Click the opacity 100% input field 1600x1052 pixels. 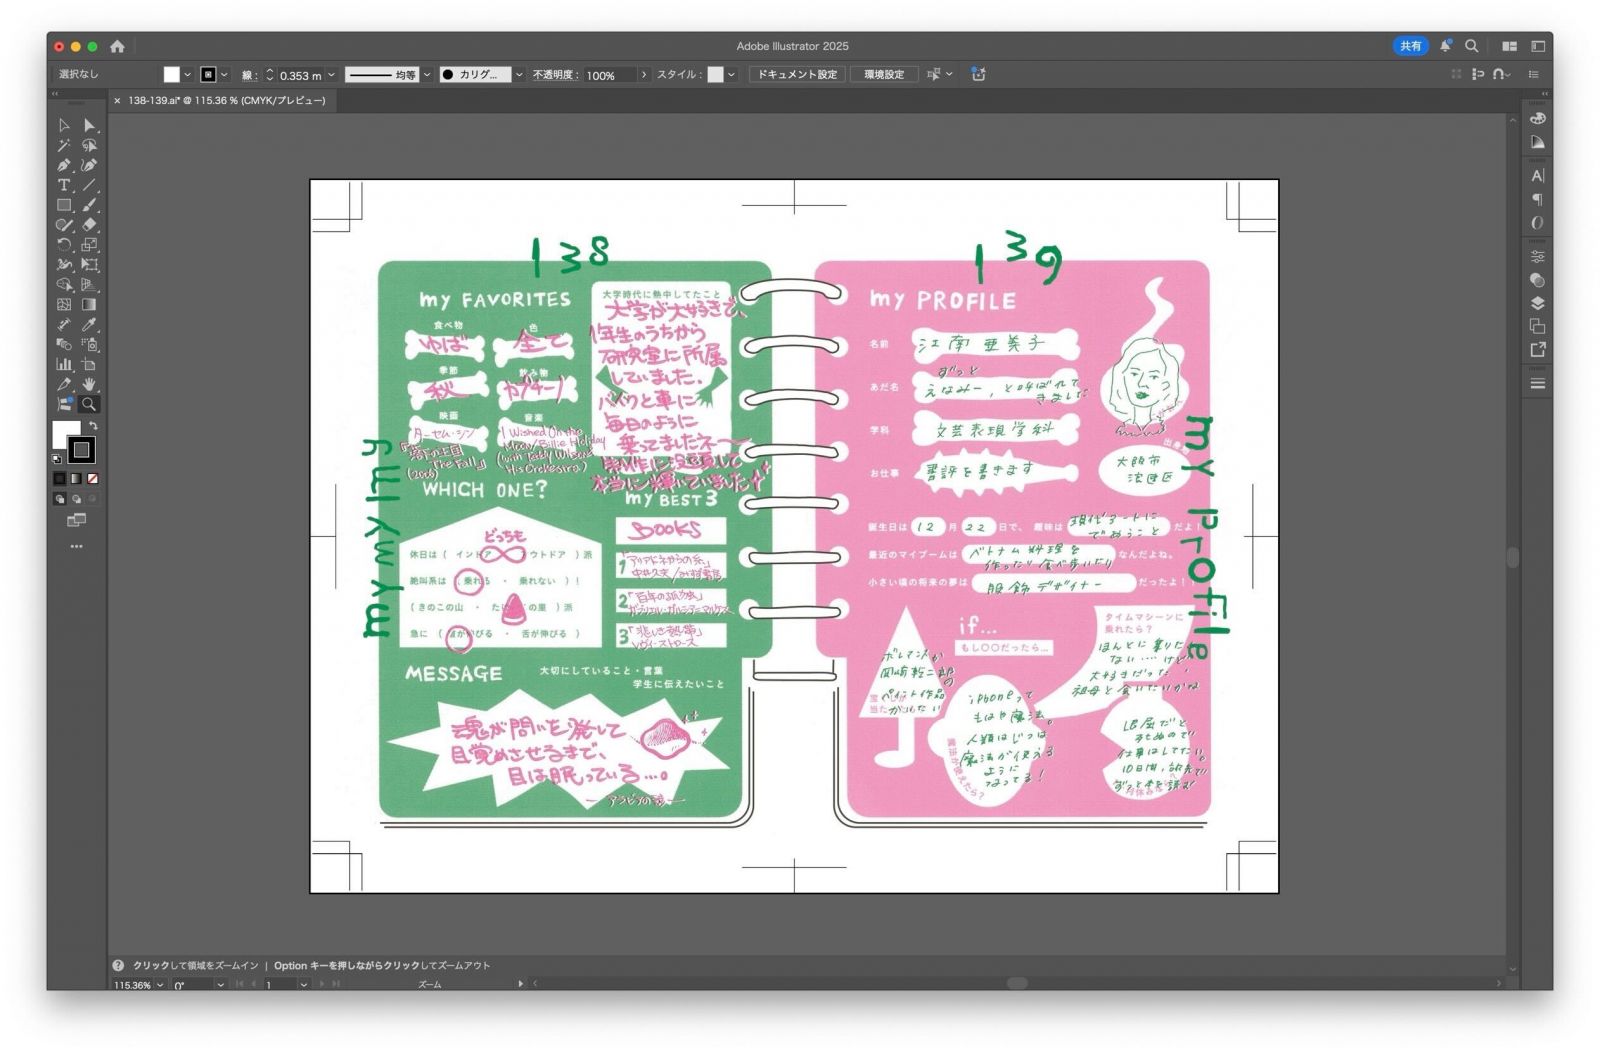608,75
